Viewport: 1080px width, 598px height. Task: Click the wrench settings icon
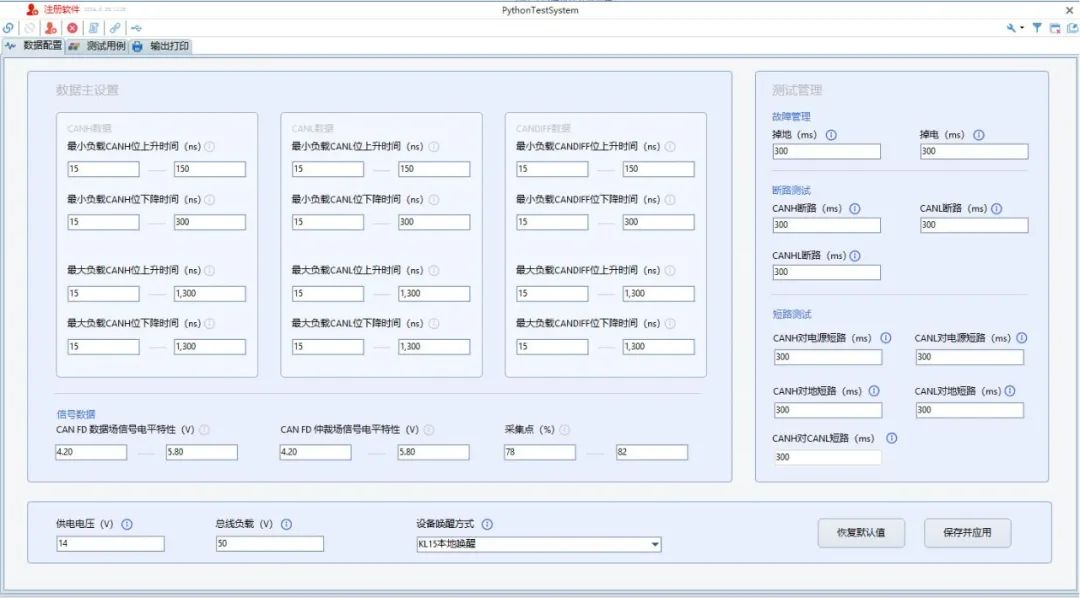pyautogui.click(x=1011, y=28)
